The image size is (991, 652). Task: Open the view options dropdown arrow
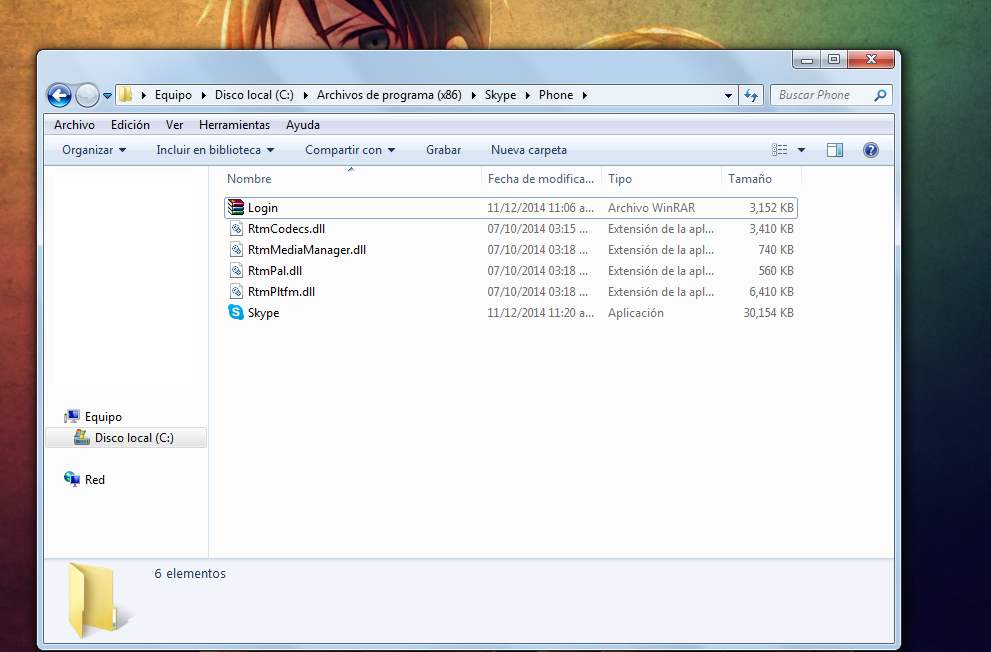tap(801, 150)
